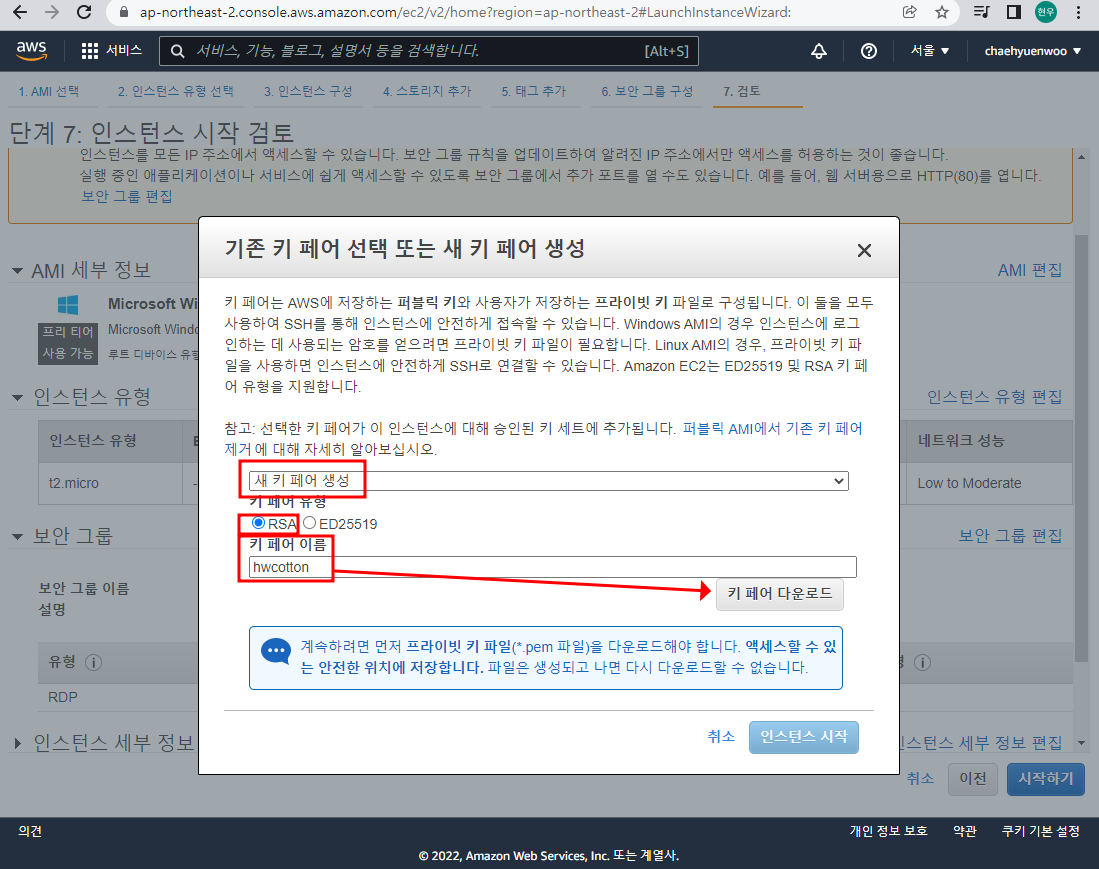Click the 보안 그룹 편집 link in warning
The width and height of the screenshot is (1099, 869).
[127, 196]
